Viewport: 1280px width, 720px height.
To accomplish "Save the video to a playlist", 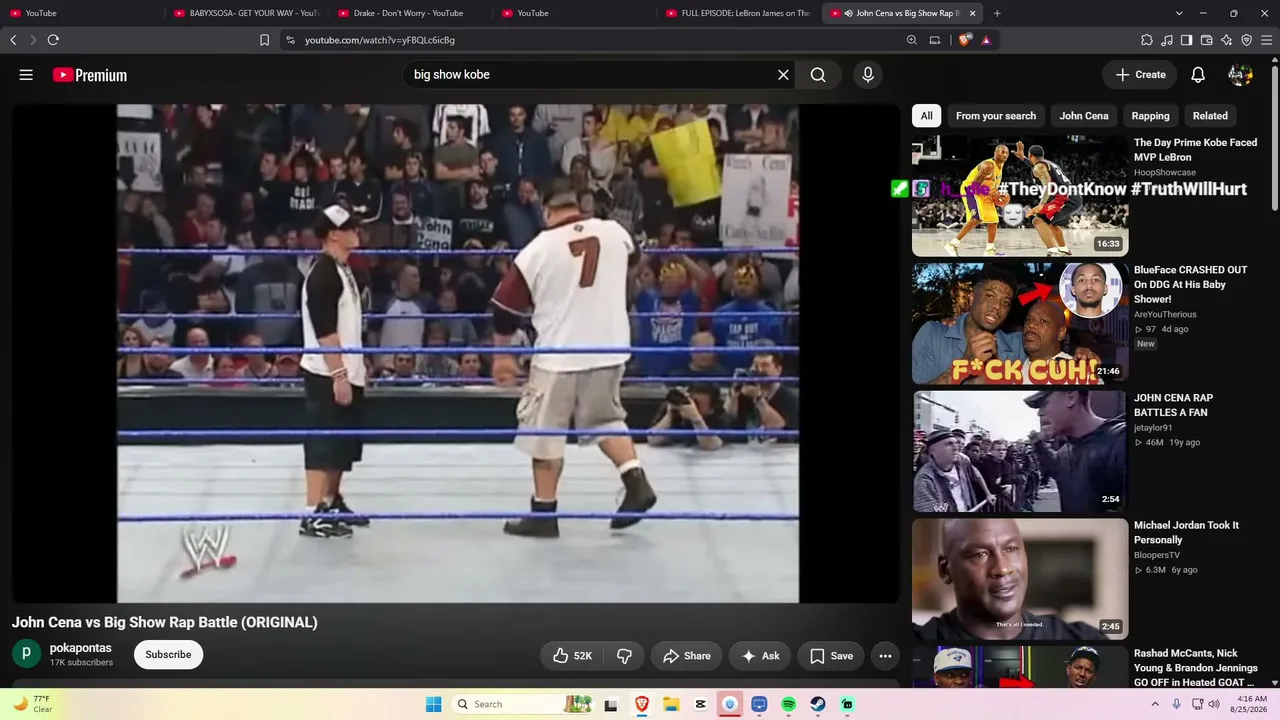I will tap(831, 656).
